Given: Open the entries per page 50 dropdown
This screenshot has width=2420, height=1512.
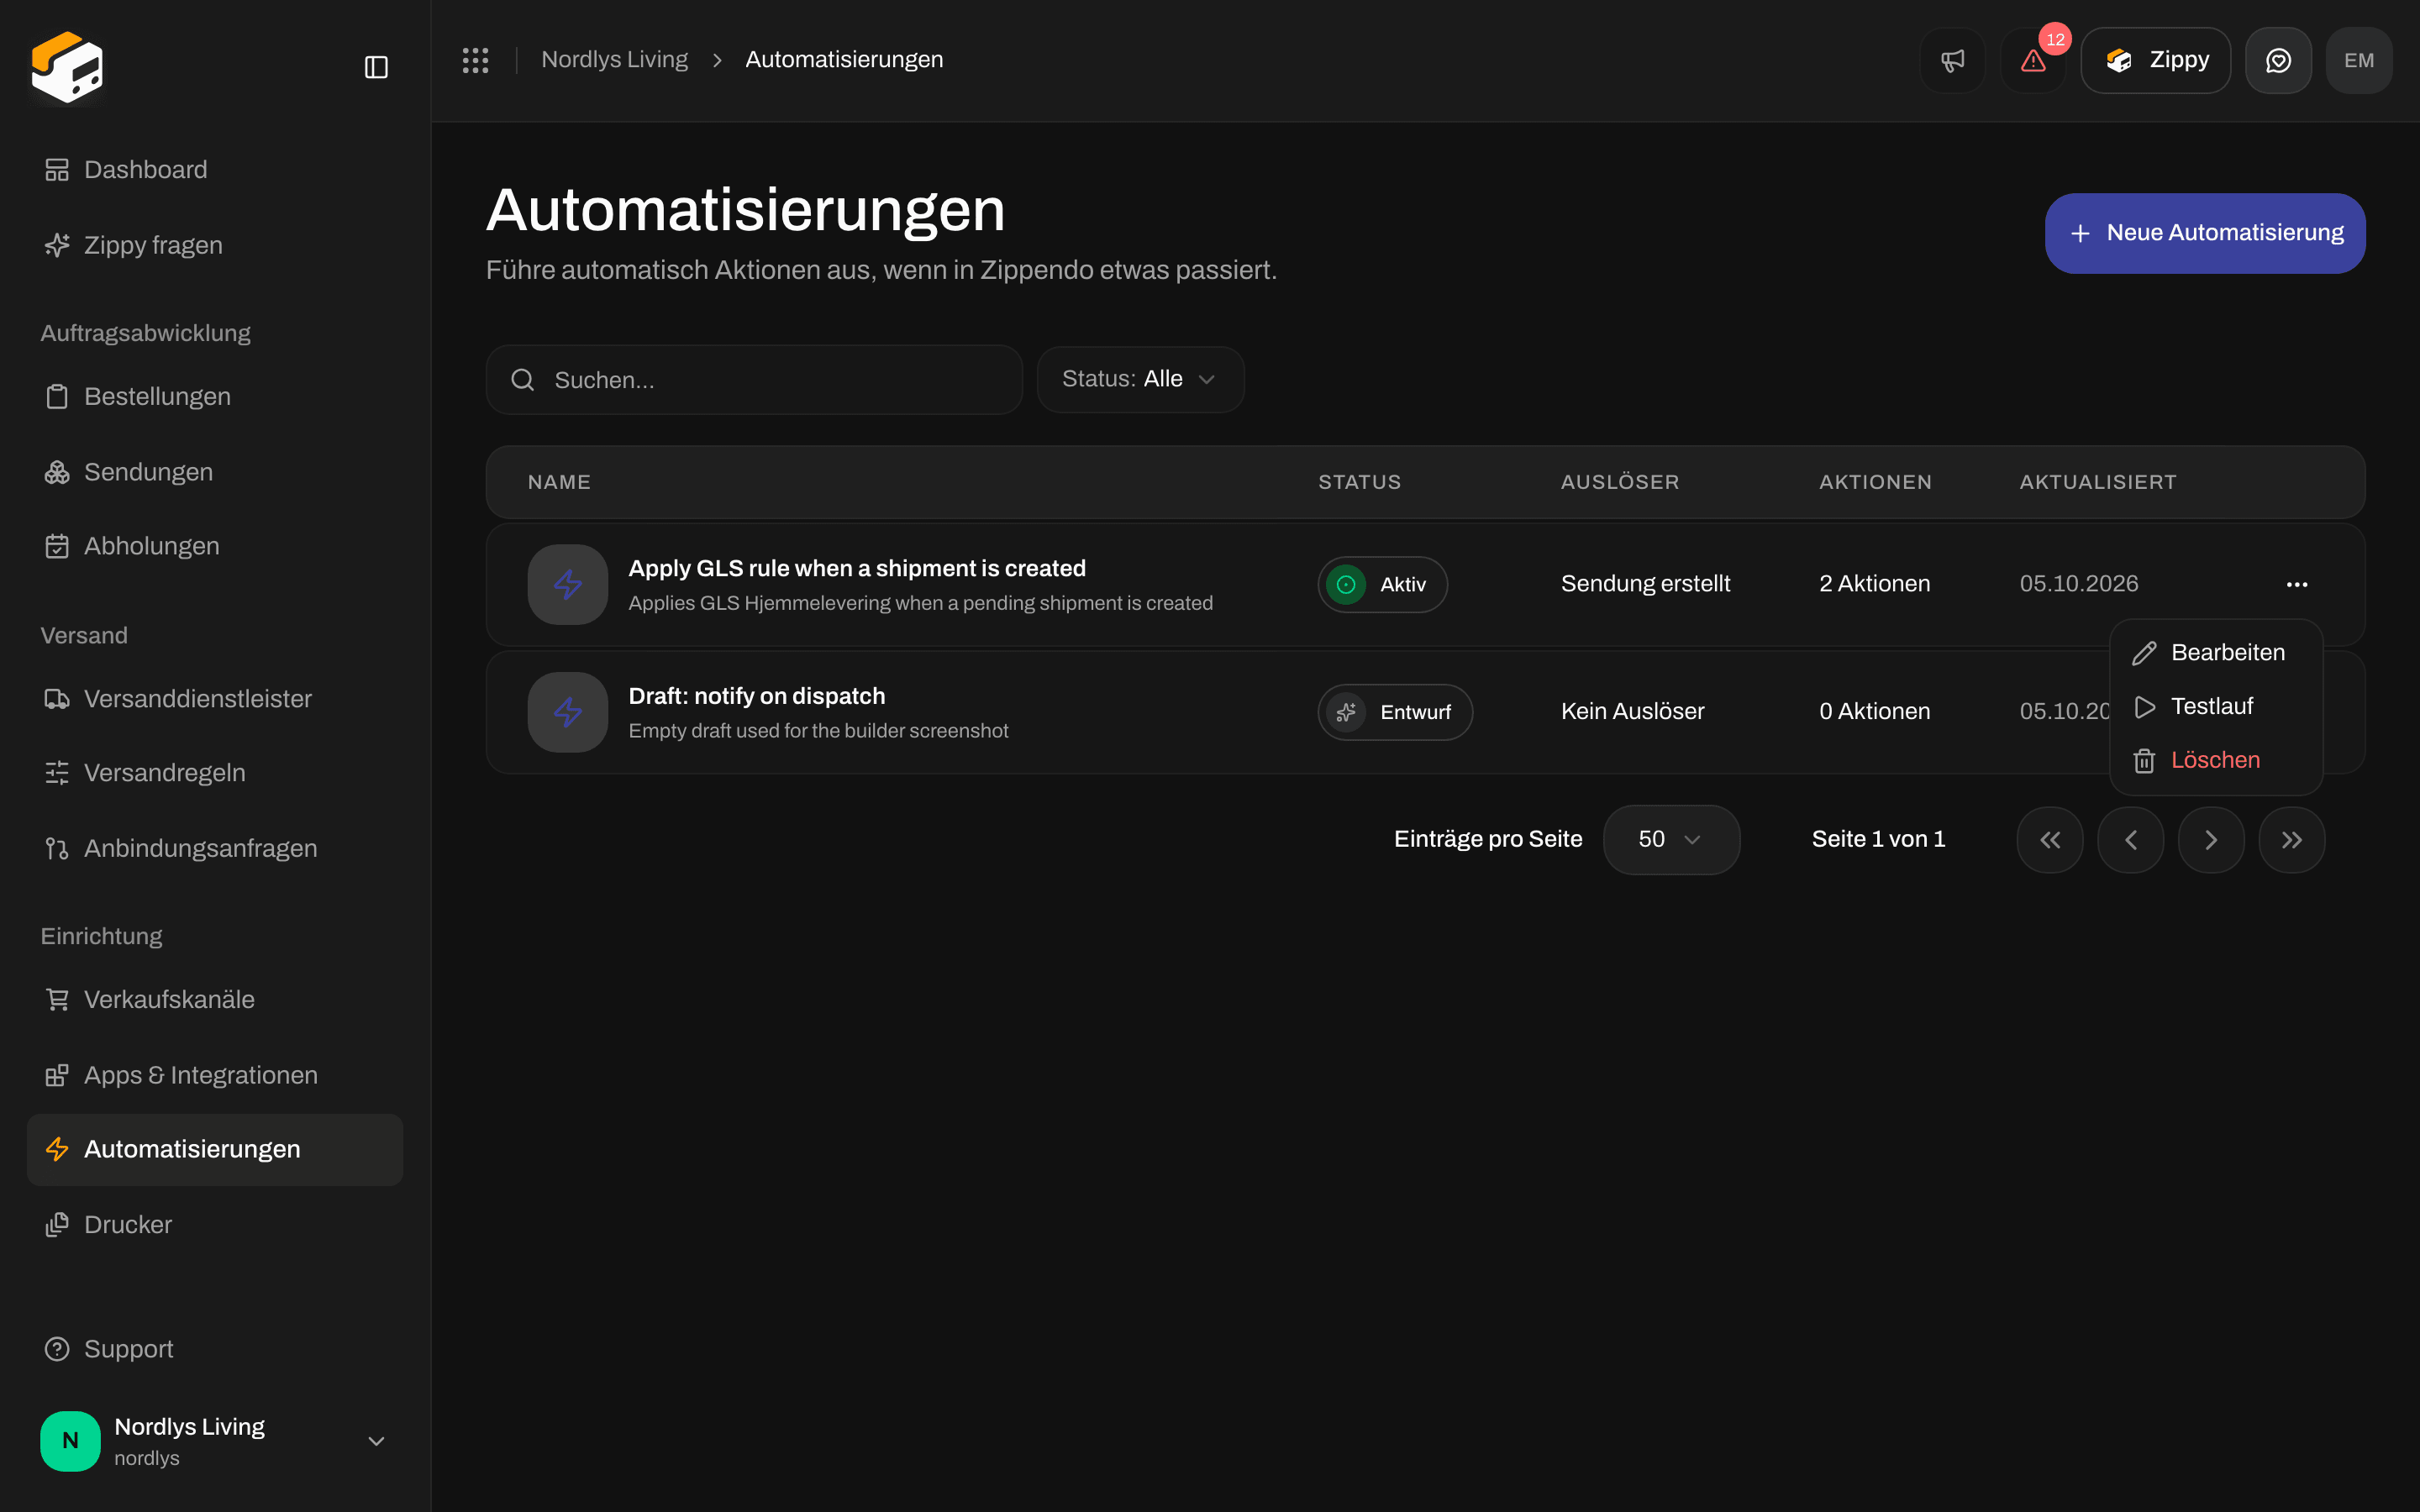Looking at the screenshot, I should pyautogui.click(x=1671, y=840).
